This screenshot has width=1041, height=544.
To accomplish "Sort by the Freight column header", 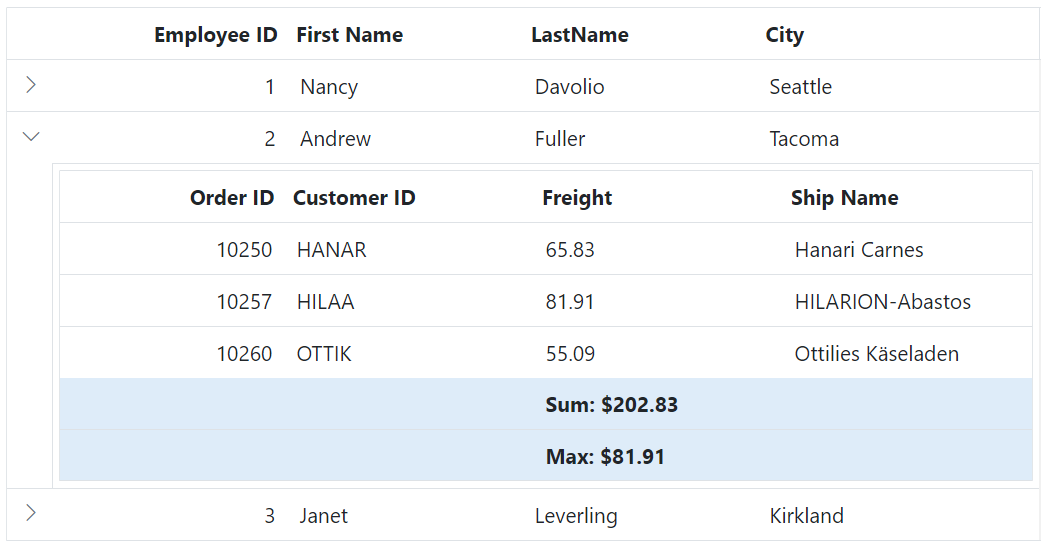I will point(577,198).
